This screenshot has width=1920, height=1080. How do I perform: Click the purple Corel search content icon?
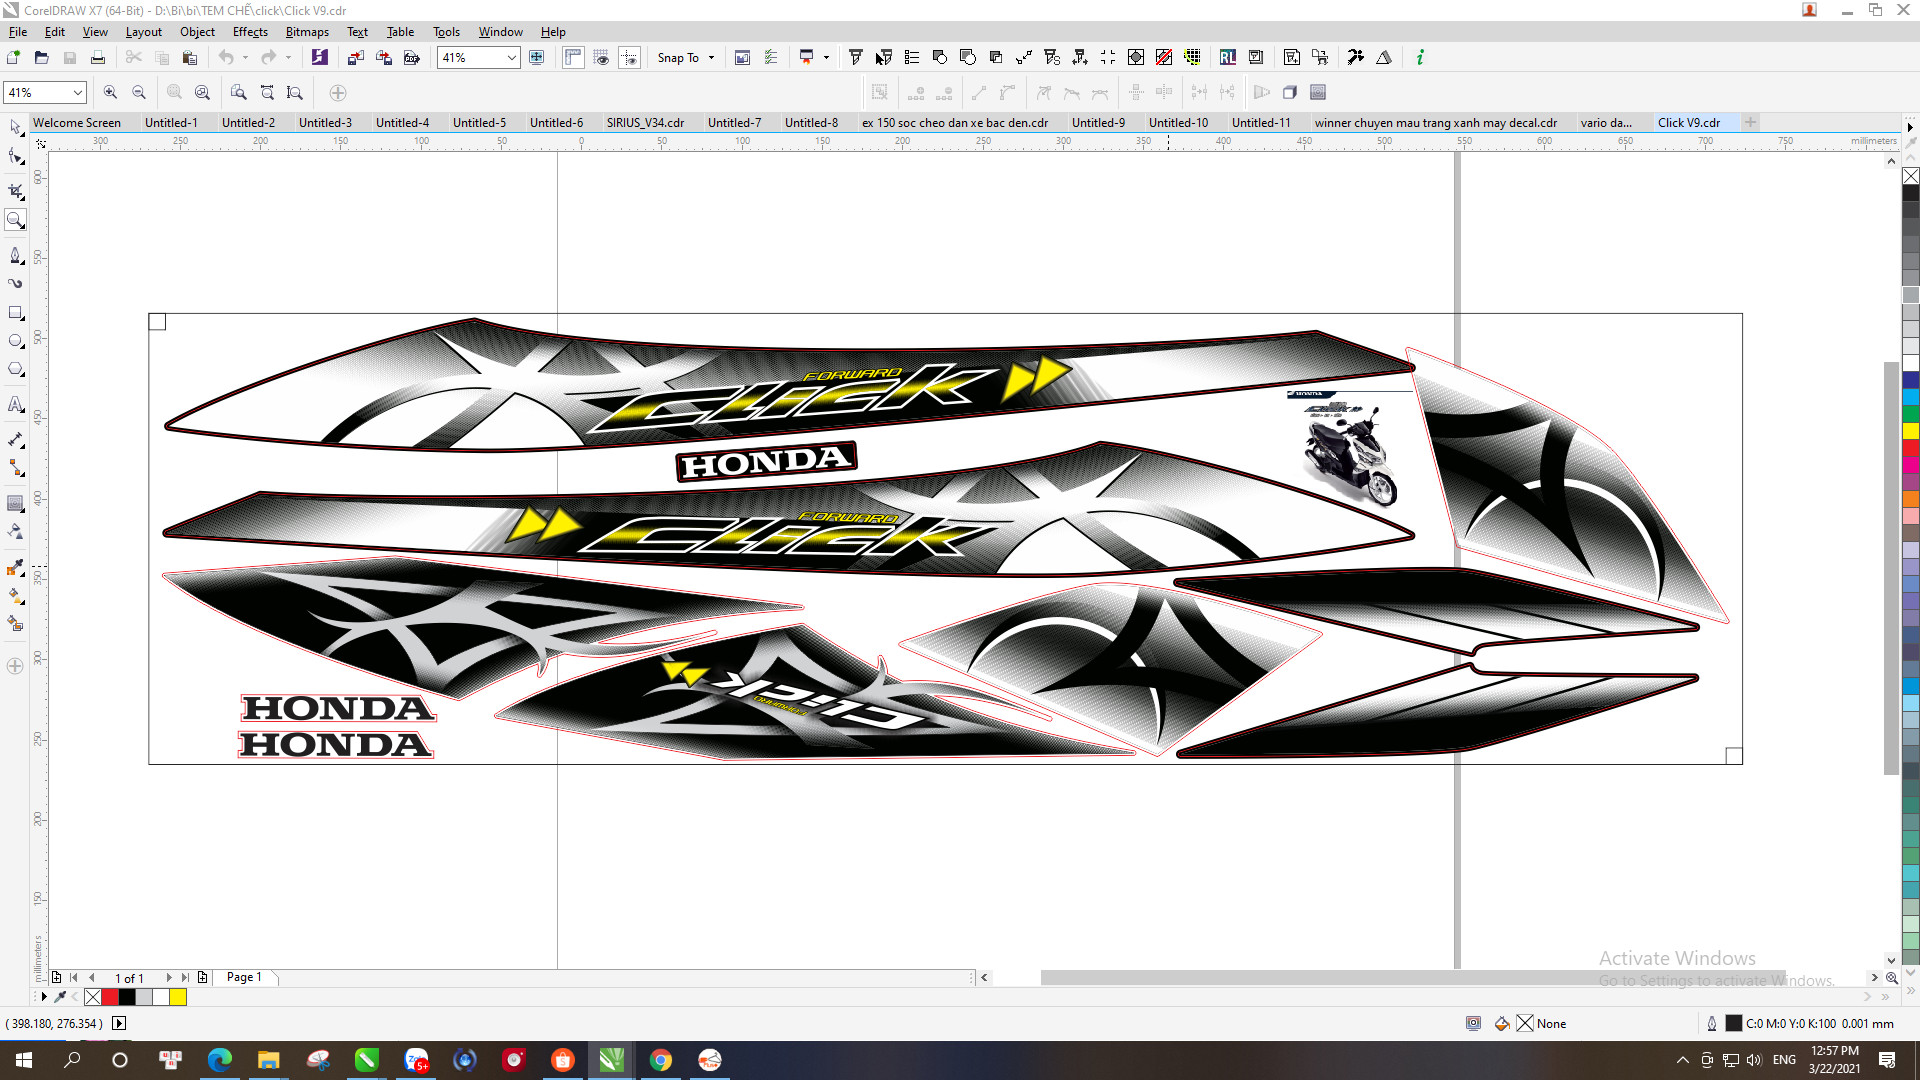pyautogui.click(x=320, y=58)
